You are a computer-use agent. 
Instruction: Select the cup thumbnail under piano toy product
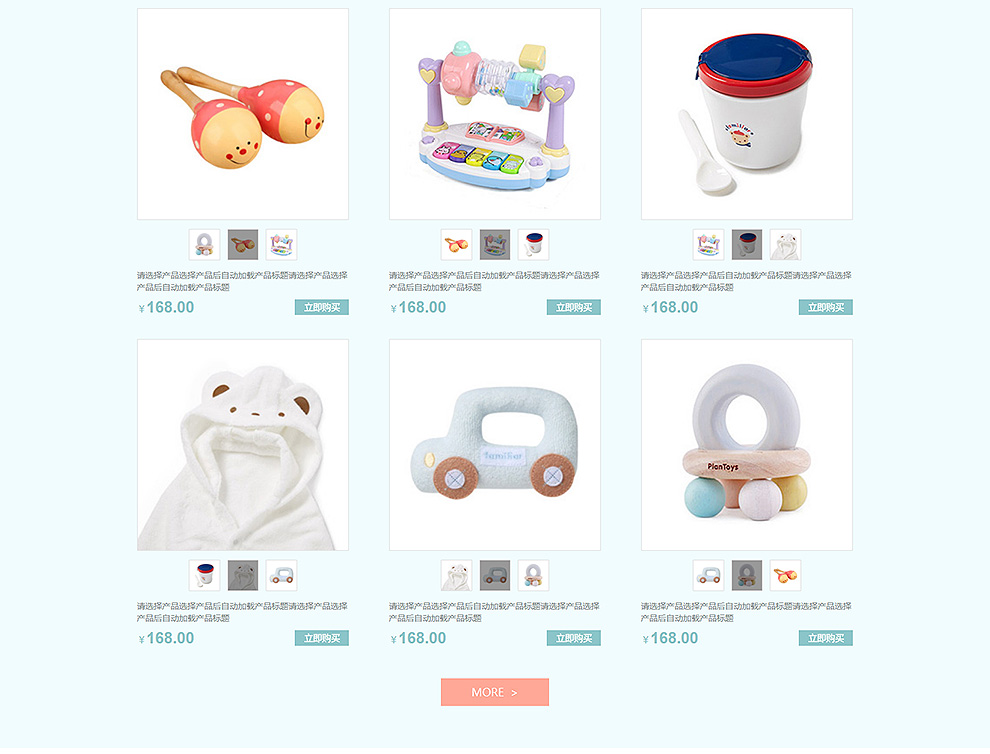click(533, 244)
